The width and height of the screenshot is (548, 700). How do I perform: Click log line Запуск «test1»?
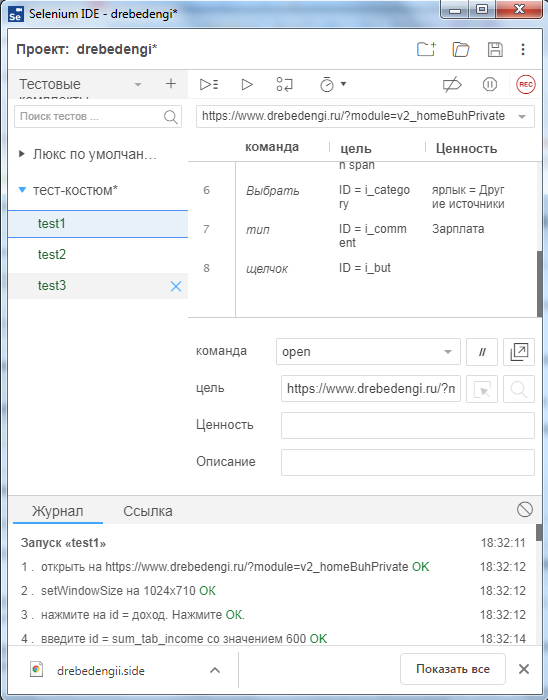[63, 543]
